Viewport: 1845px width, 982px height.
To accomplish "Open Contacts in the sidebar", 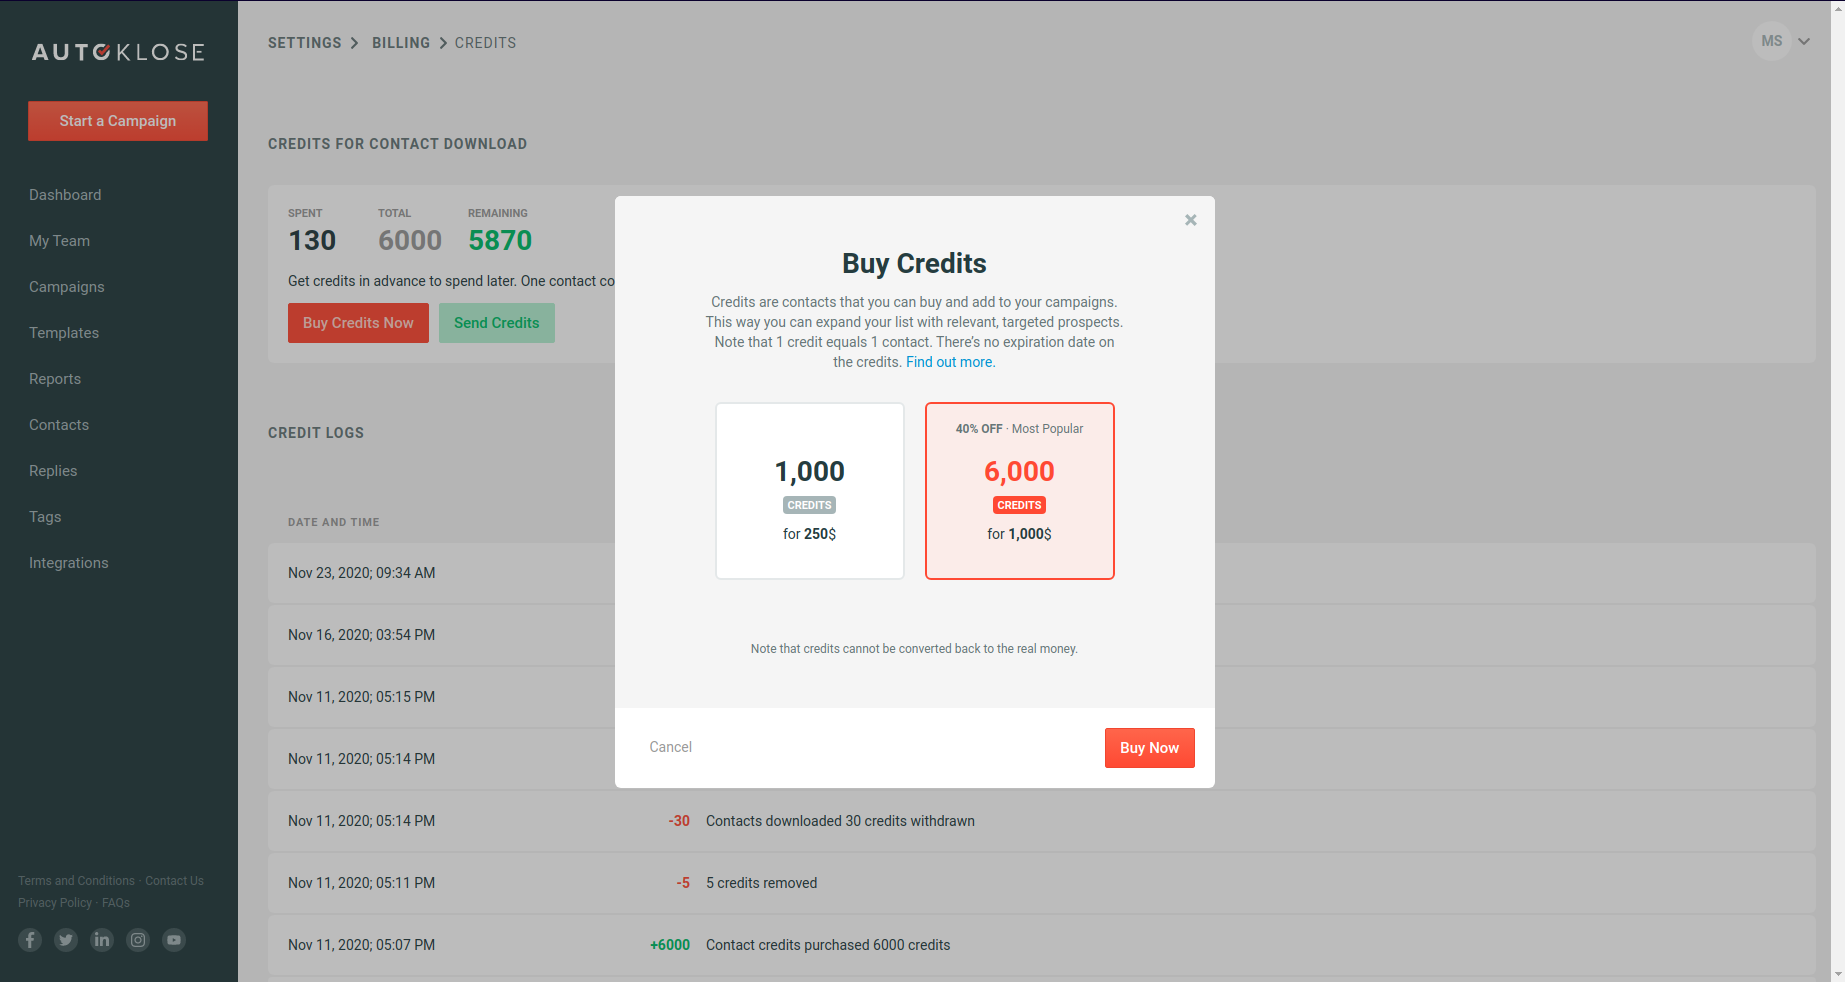I will click(x=59, y=425).
